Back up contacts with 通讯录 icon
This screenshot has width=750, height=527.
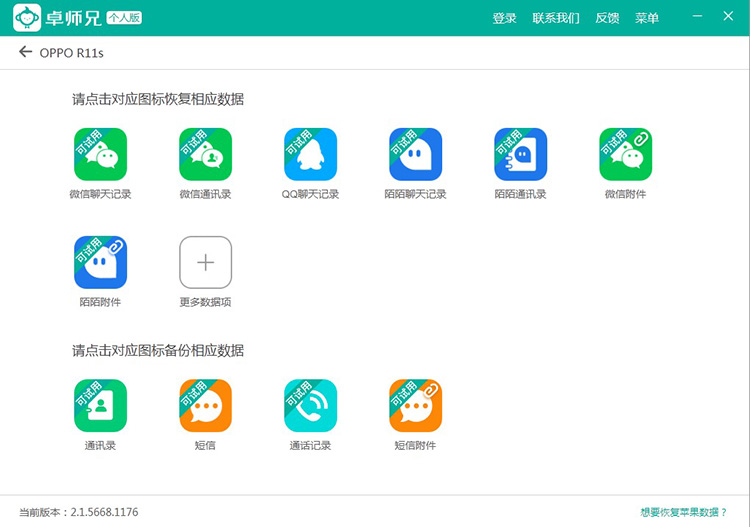tap(100, 406)
